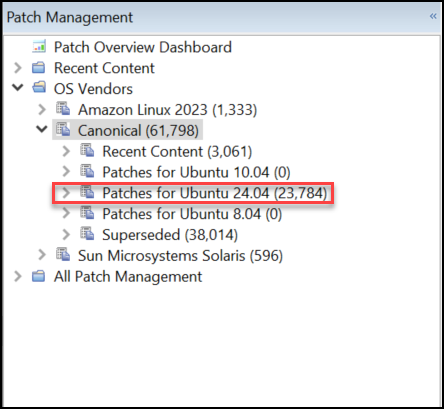Select Patches for Ubuntu 10.04 (0)

[196, 172]
